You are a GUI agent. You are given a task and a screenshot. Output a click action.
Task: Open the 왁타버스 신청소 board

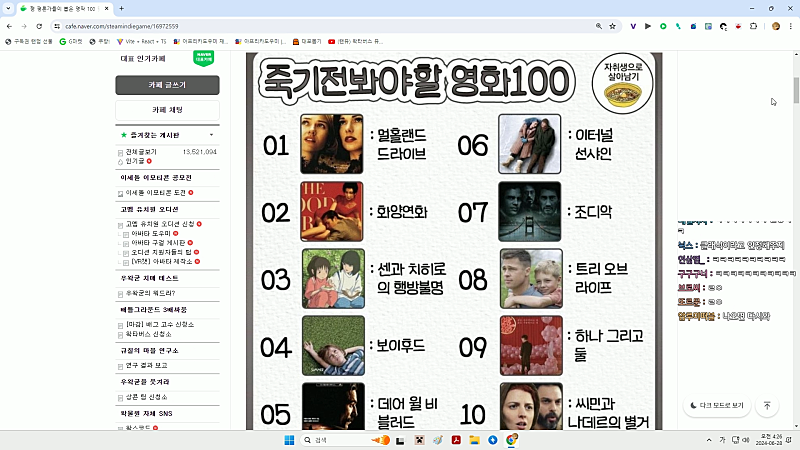pyautogui.click(x=148, y=334)
